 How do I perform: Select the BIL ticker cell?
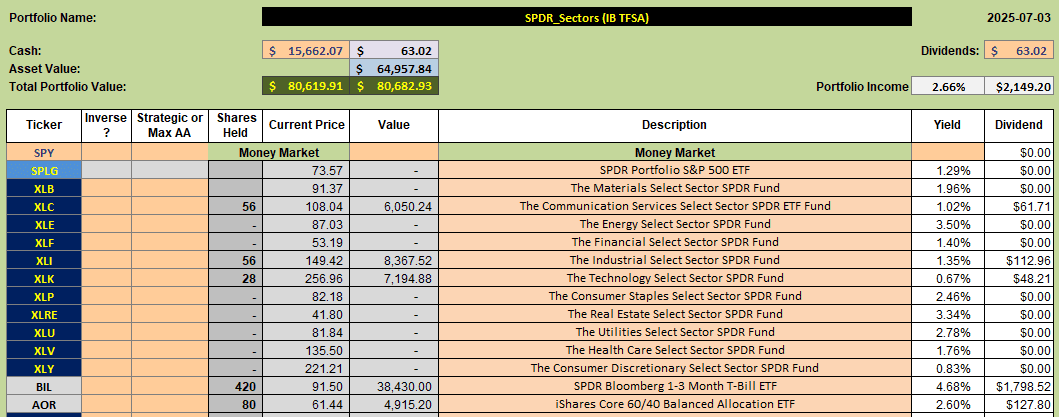click(44, 386)
